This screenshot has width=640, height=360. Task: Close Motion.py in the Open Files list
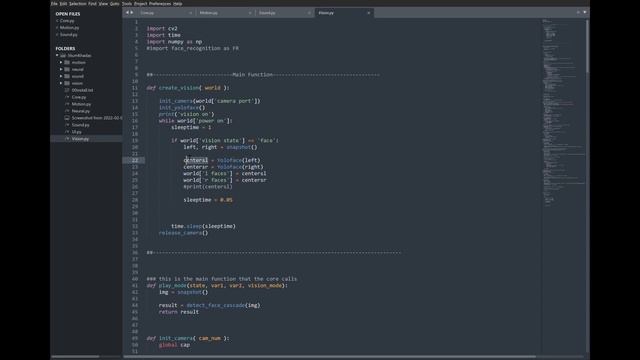click(x=57, y=28)
